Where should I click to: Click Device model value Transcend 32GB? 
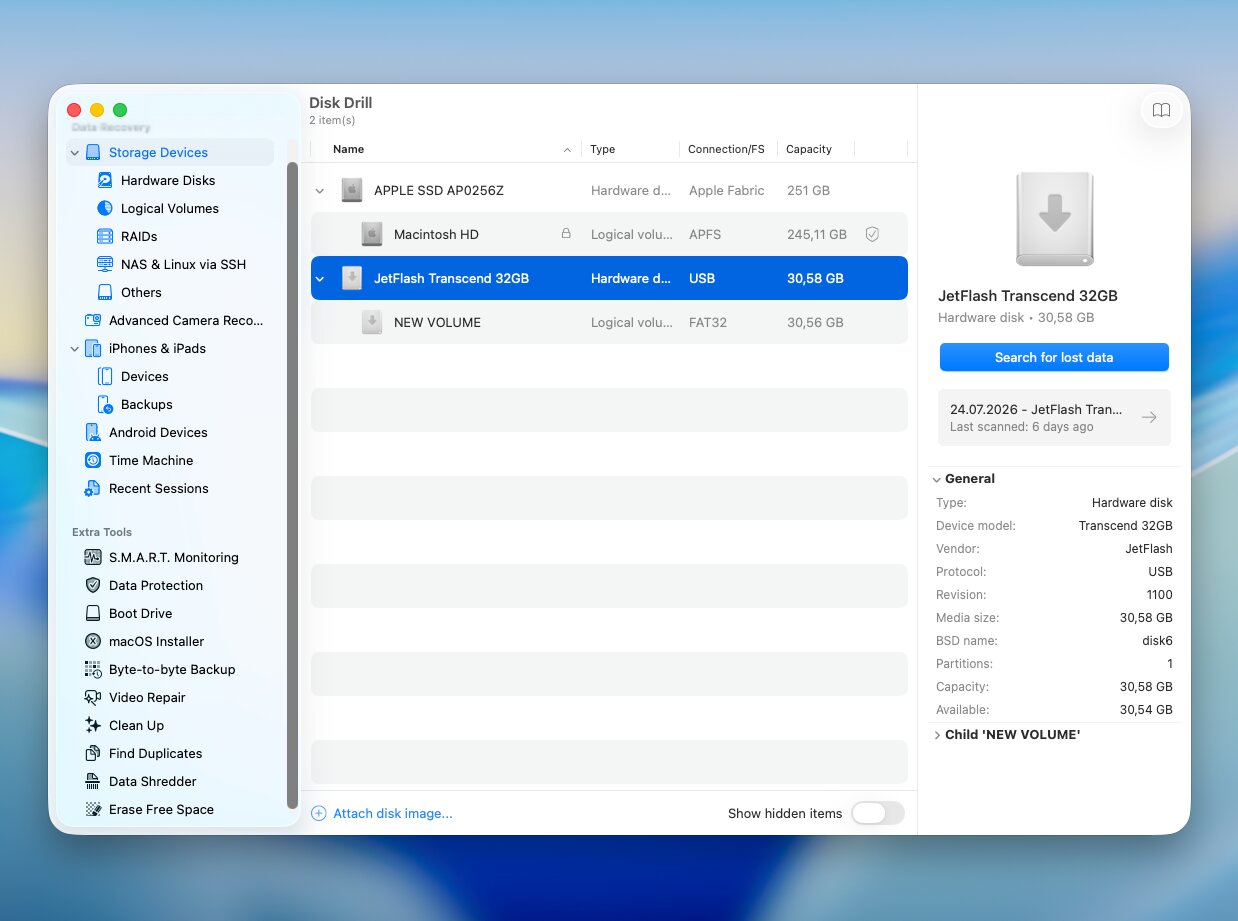1126,525
